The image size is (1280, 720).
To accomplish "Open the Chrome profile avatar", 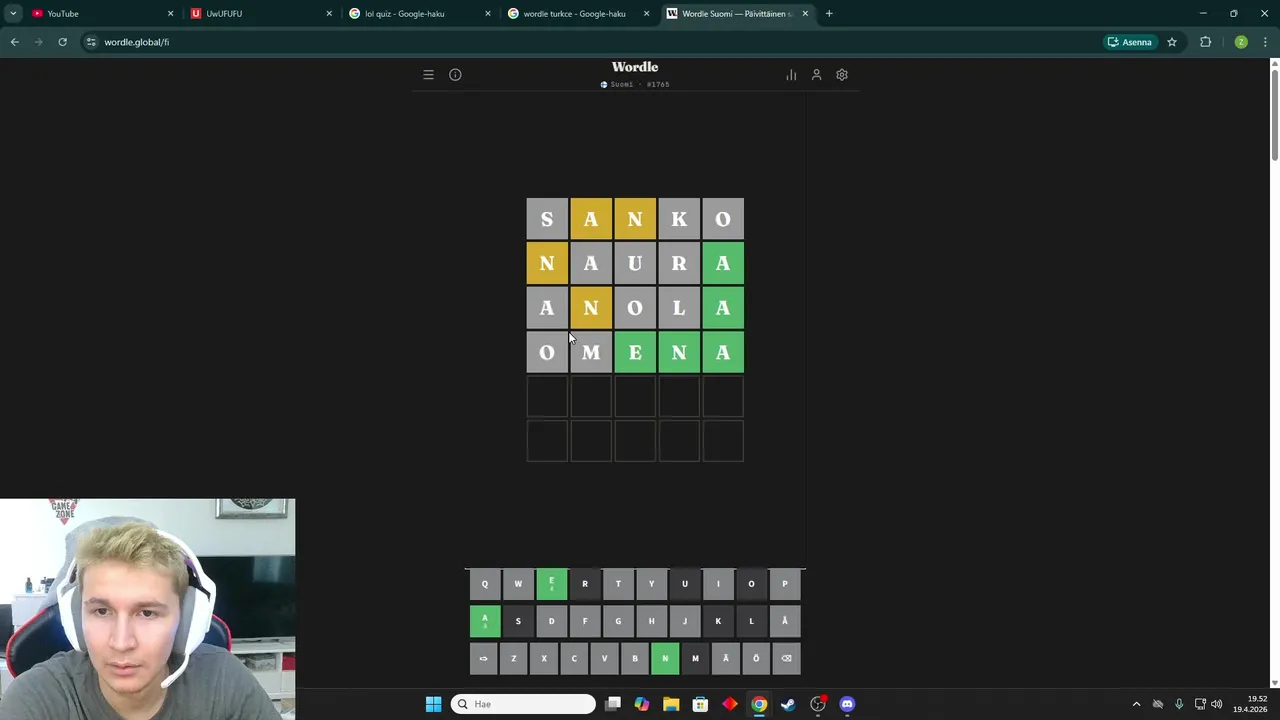I will pos(1241,42).
